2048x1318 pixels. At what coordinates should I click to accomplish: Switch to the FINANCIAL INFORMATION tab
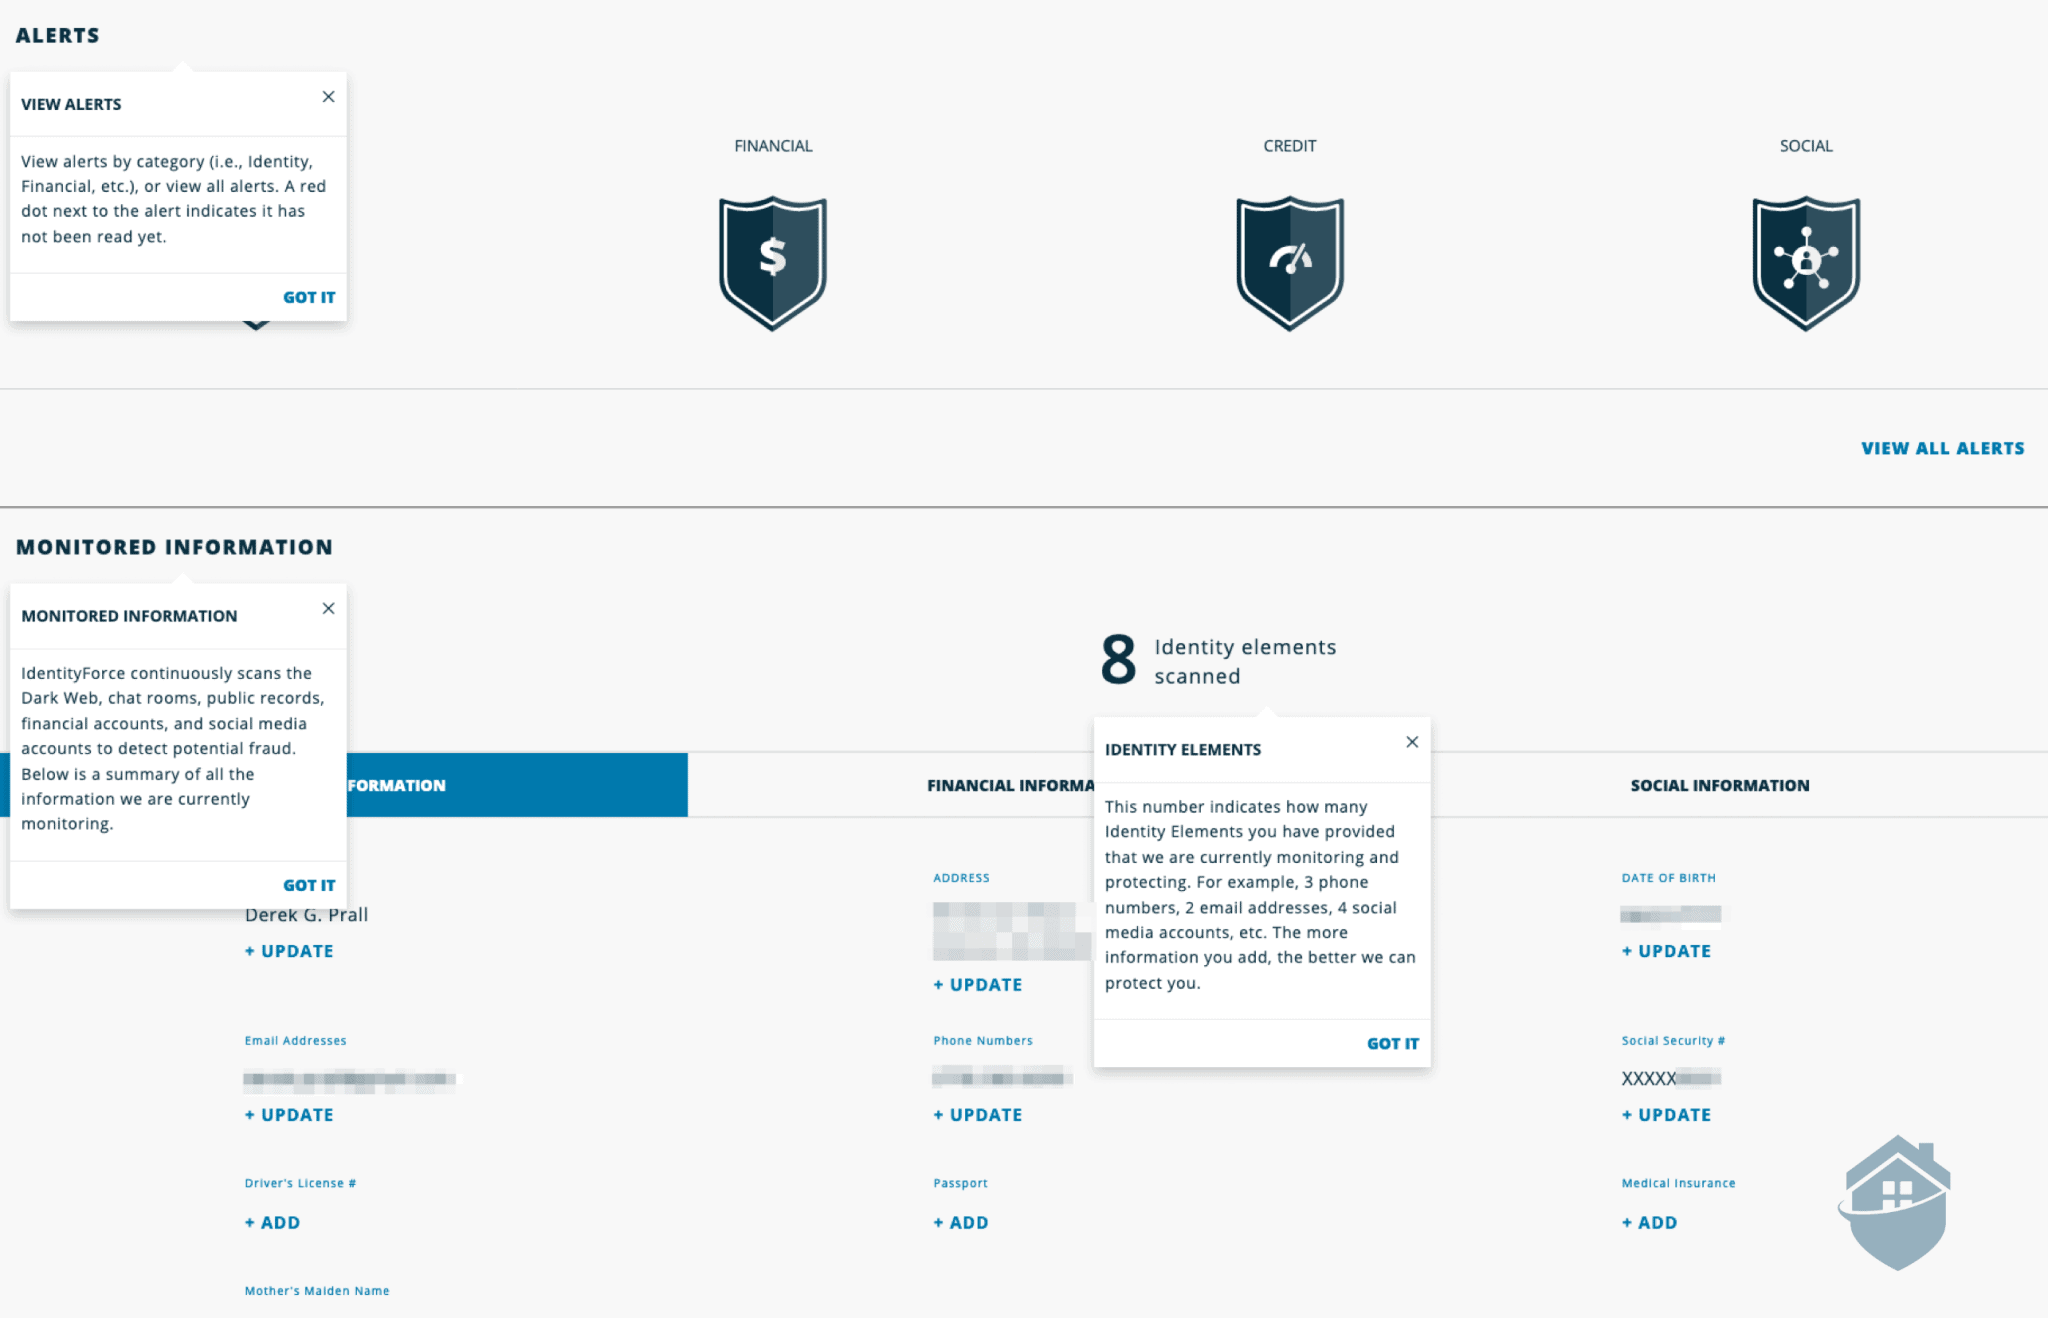(x=1010, y=785)
